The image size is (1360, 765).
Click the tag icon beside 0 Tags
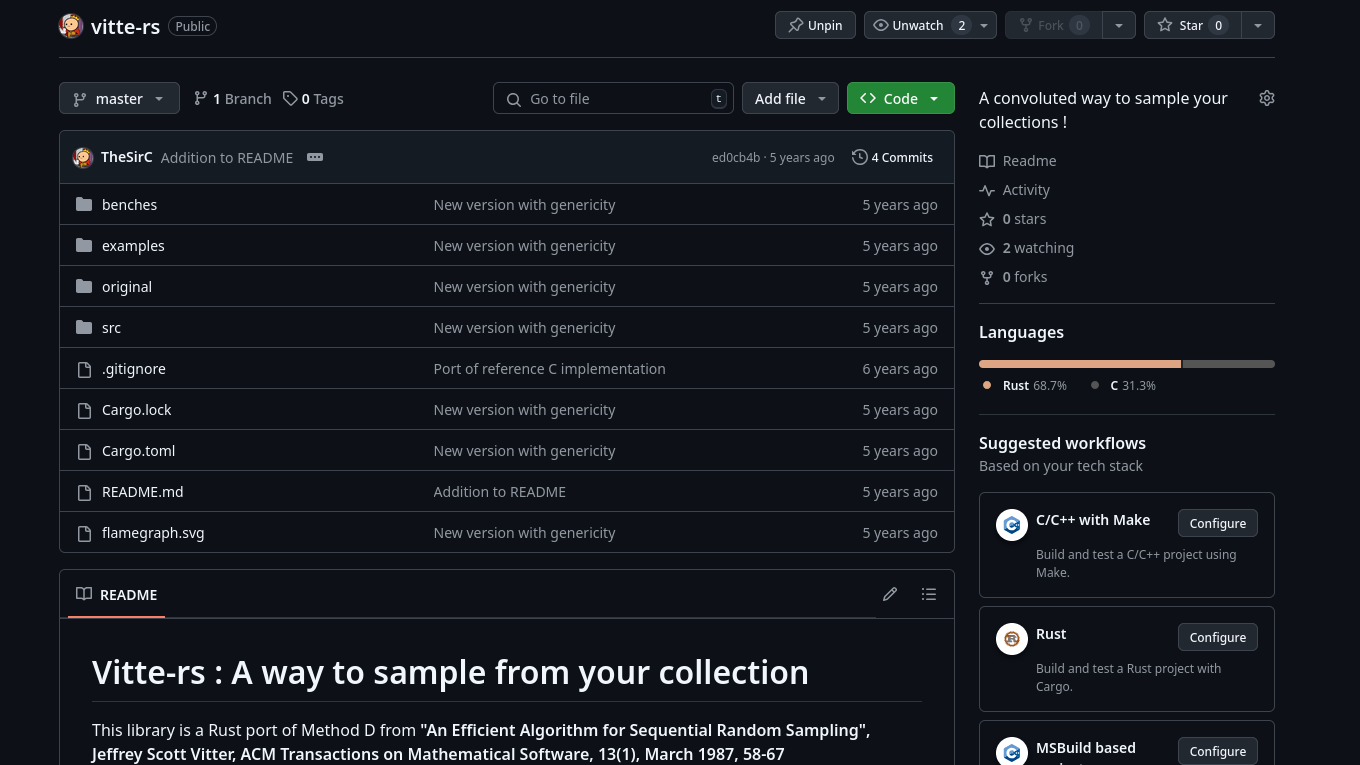290,98
